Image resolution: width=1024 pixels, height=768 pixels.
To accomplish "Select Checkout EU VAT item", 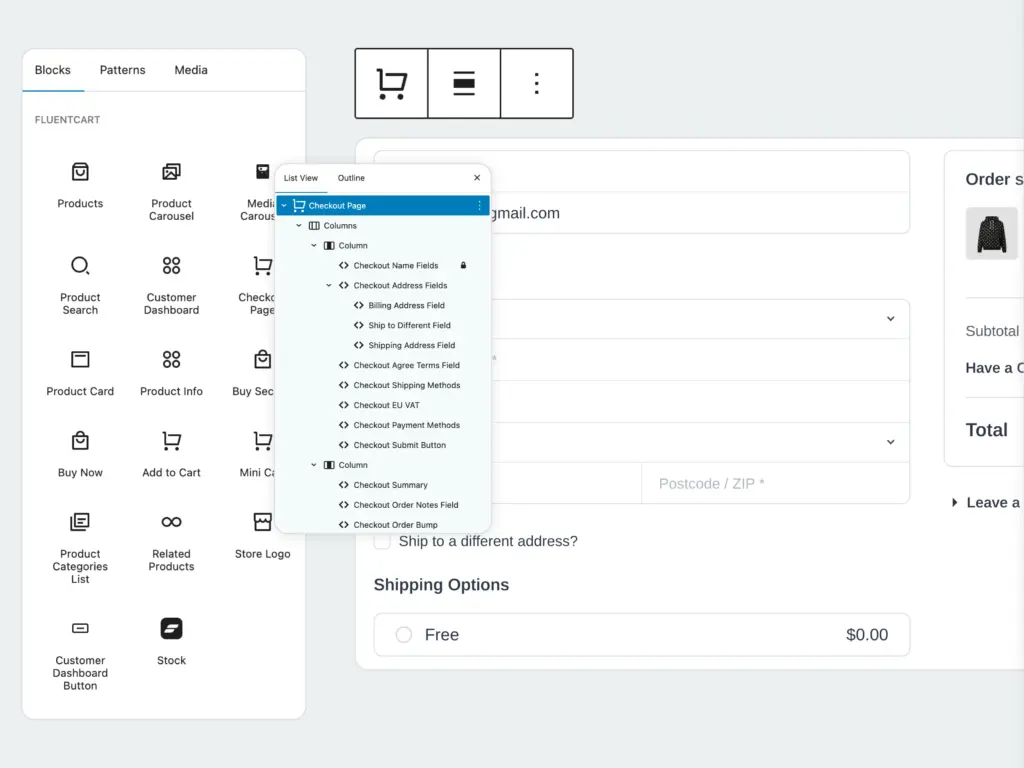I will pyautogui.click(x=383, y=405).
